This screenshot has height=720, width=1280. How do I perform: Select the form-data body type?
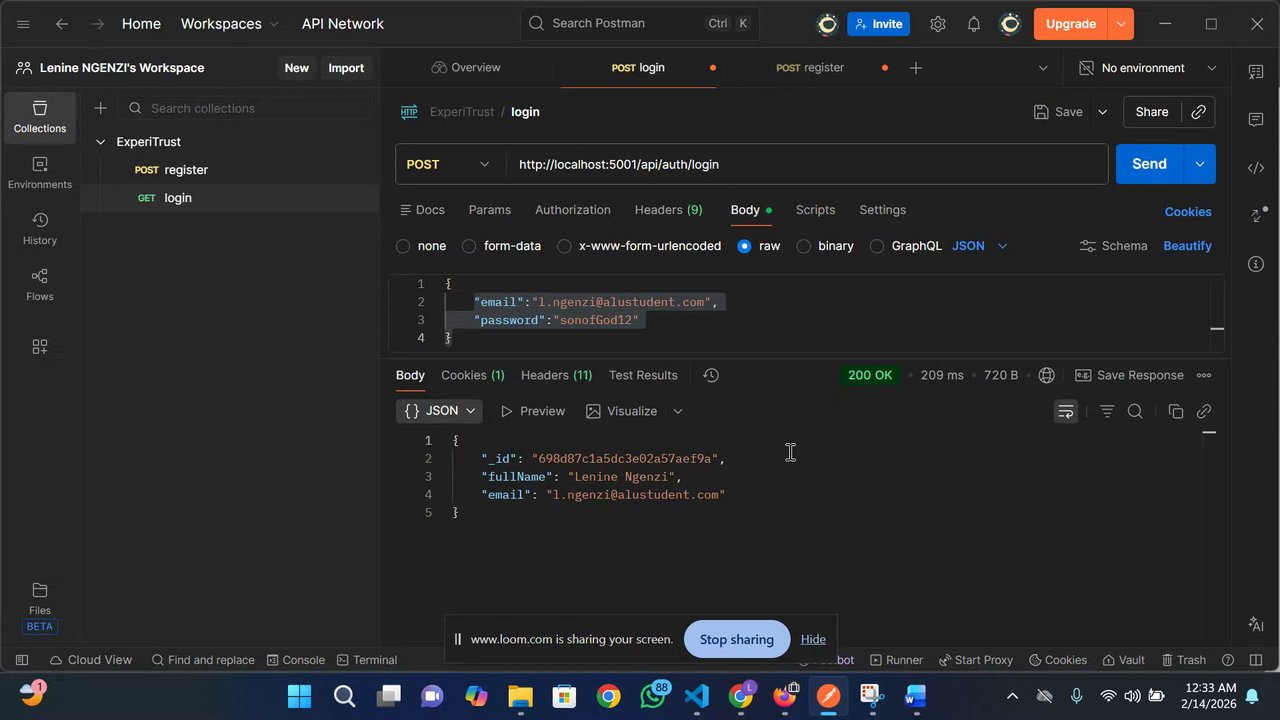click(x=469, y=246)
